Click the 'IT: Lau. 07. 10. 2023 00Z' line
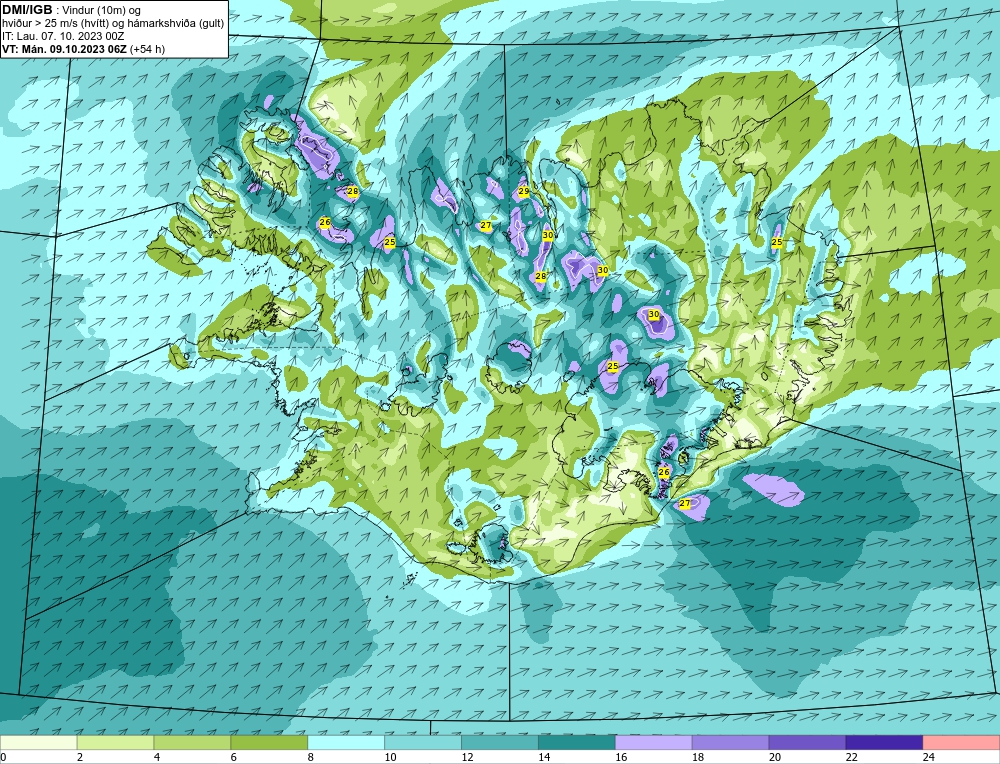This screenshot has height=764, width=1000. [63, 36]
